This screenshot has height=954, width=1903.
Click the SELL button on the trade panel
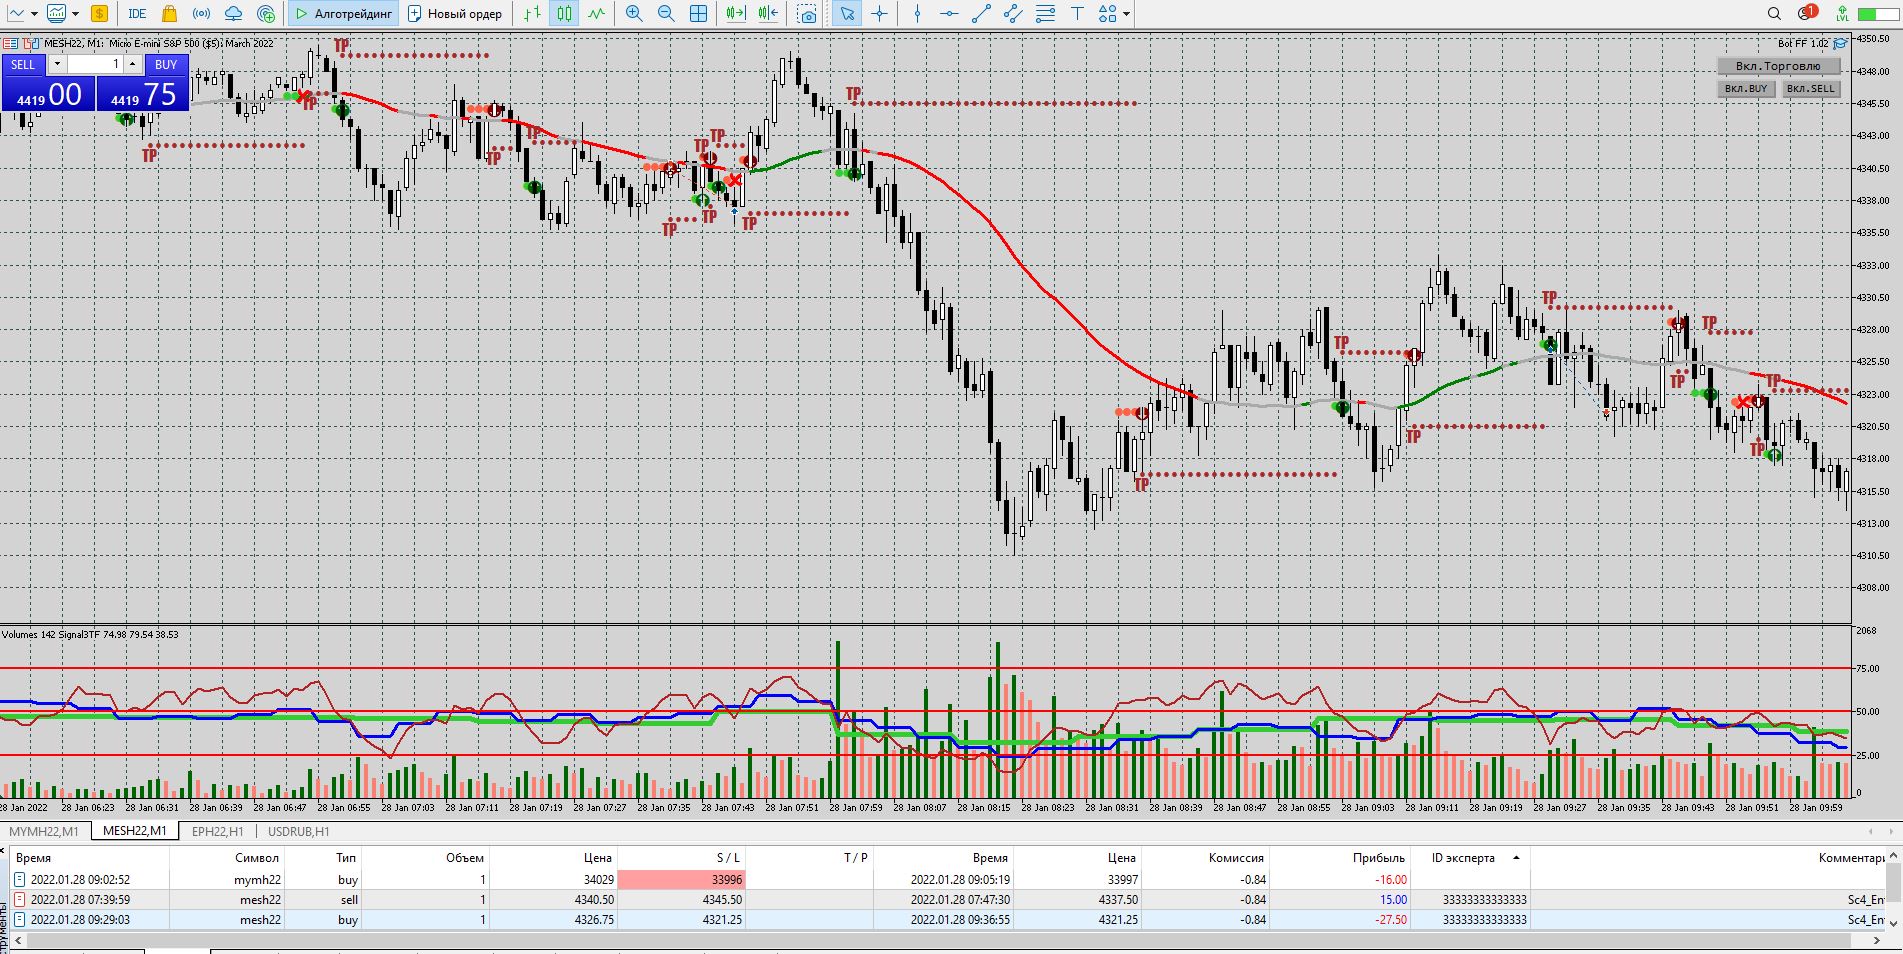coord(23,65)
